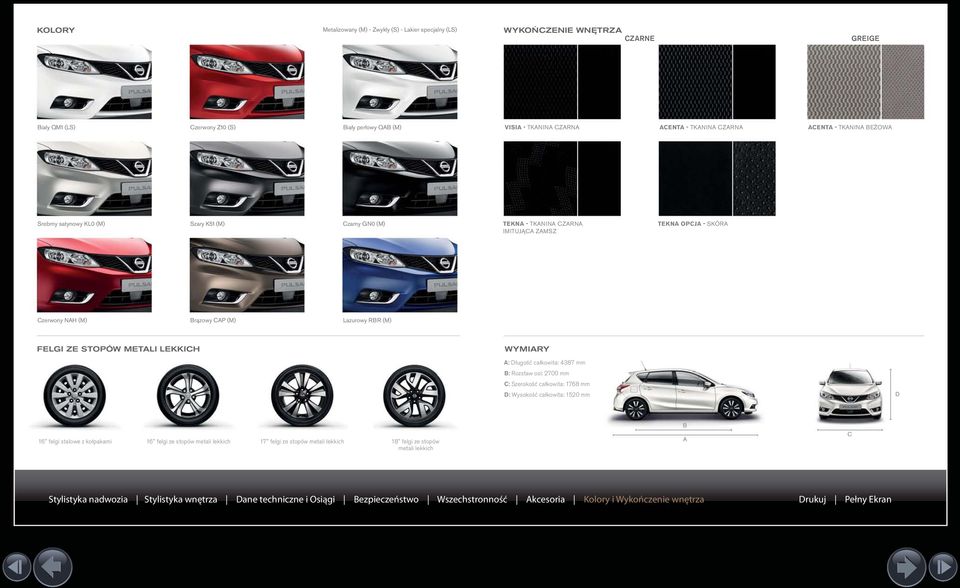Select the Lazurowy RBR blue car image
Image resolution: width=960 pixels, height=588 pixels.
point(400,275)
